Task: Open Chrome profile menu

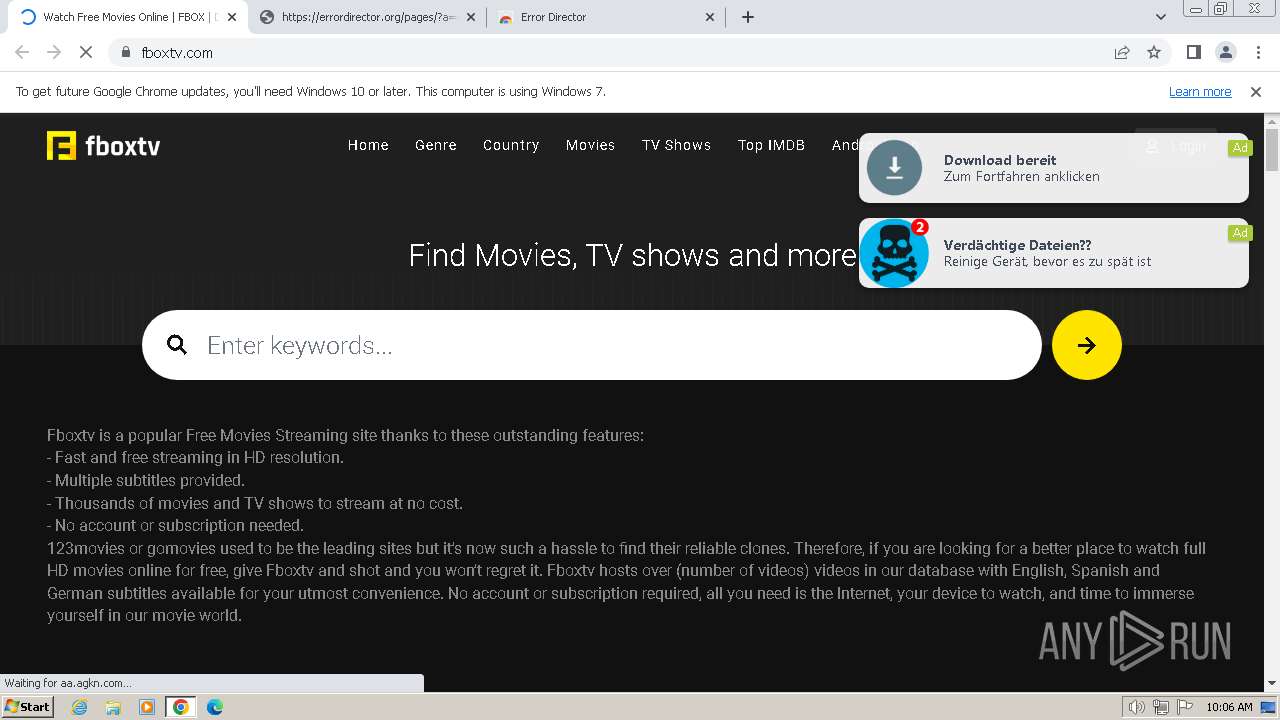Action: pyautogui.click(x=1225, y=52)
